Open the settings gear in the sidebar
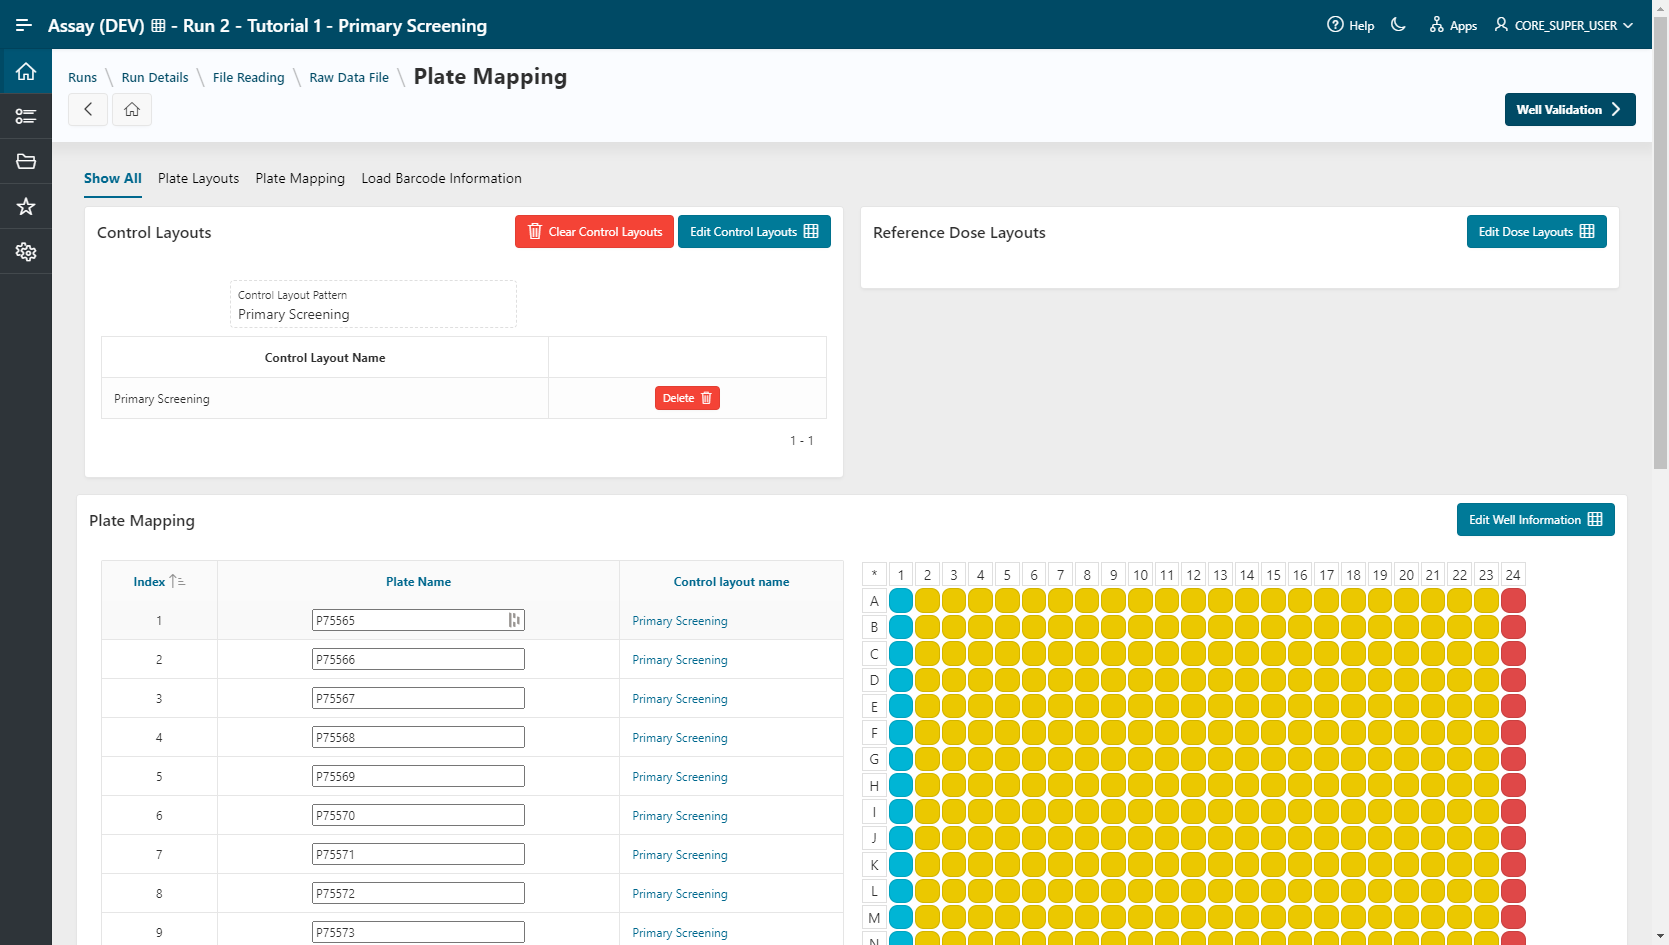1669x945 pixels. click(26, 252)
